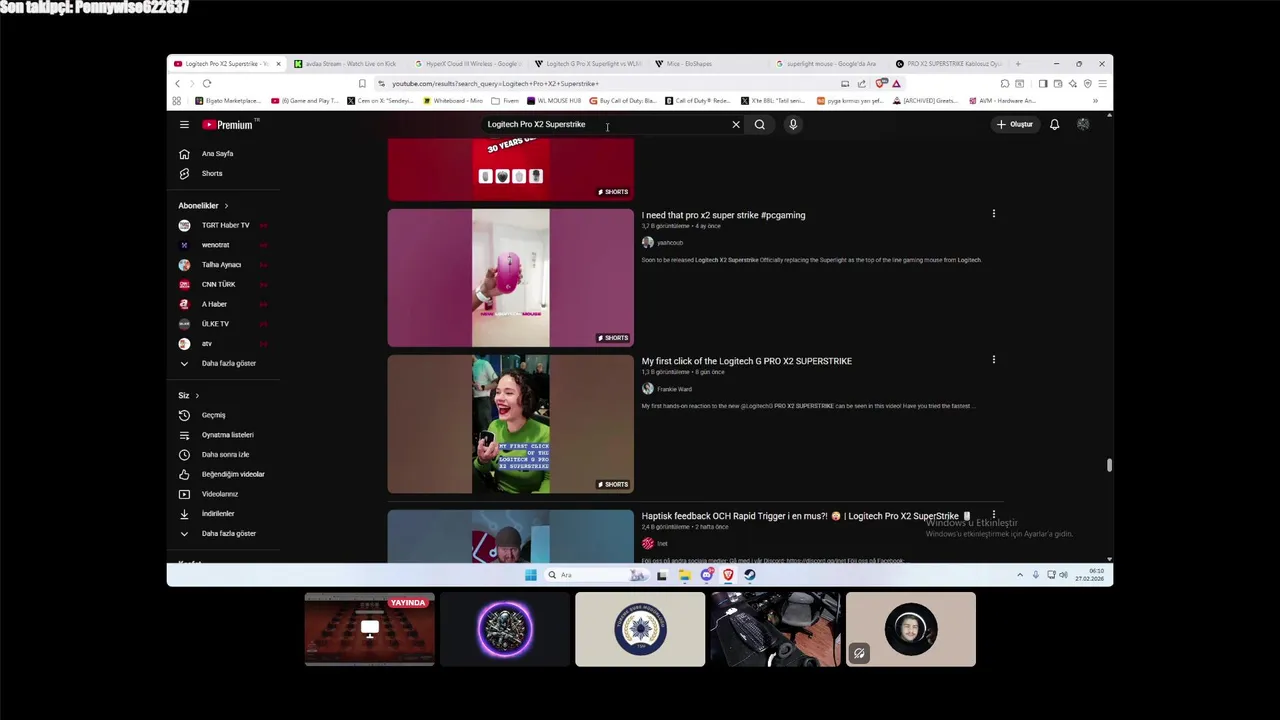Image resolution: width=1280 pixels, height=720 pixels.
Task: Open Beğendiğim videolar liked videos
Action: point(221,474)
